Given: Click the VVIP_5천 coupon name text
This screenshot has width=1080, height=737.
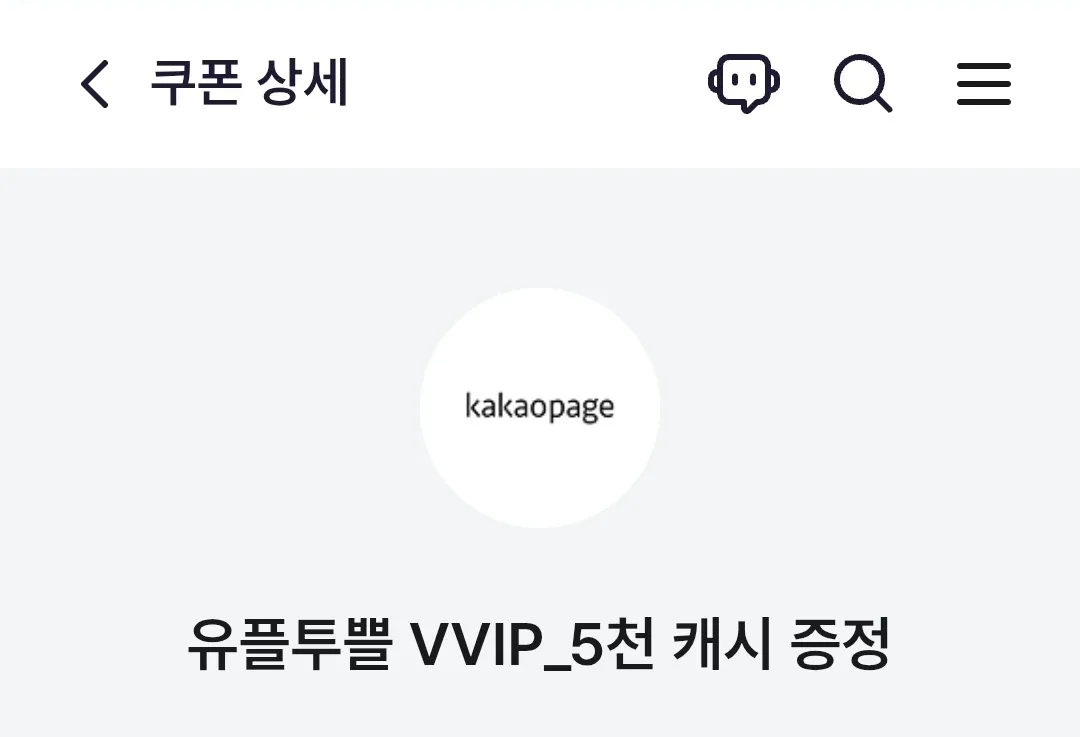Looking at the screenshot, I should 532,645.
